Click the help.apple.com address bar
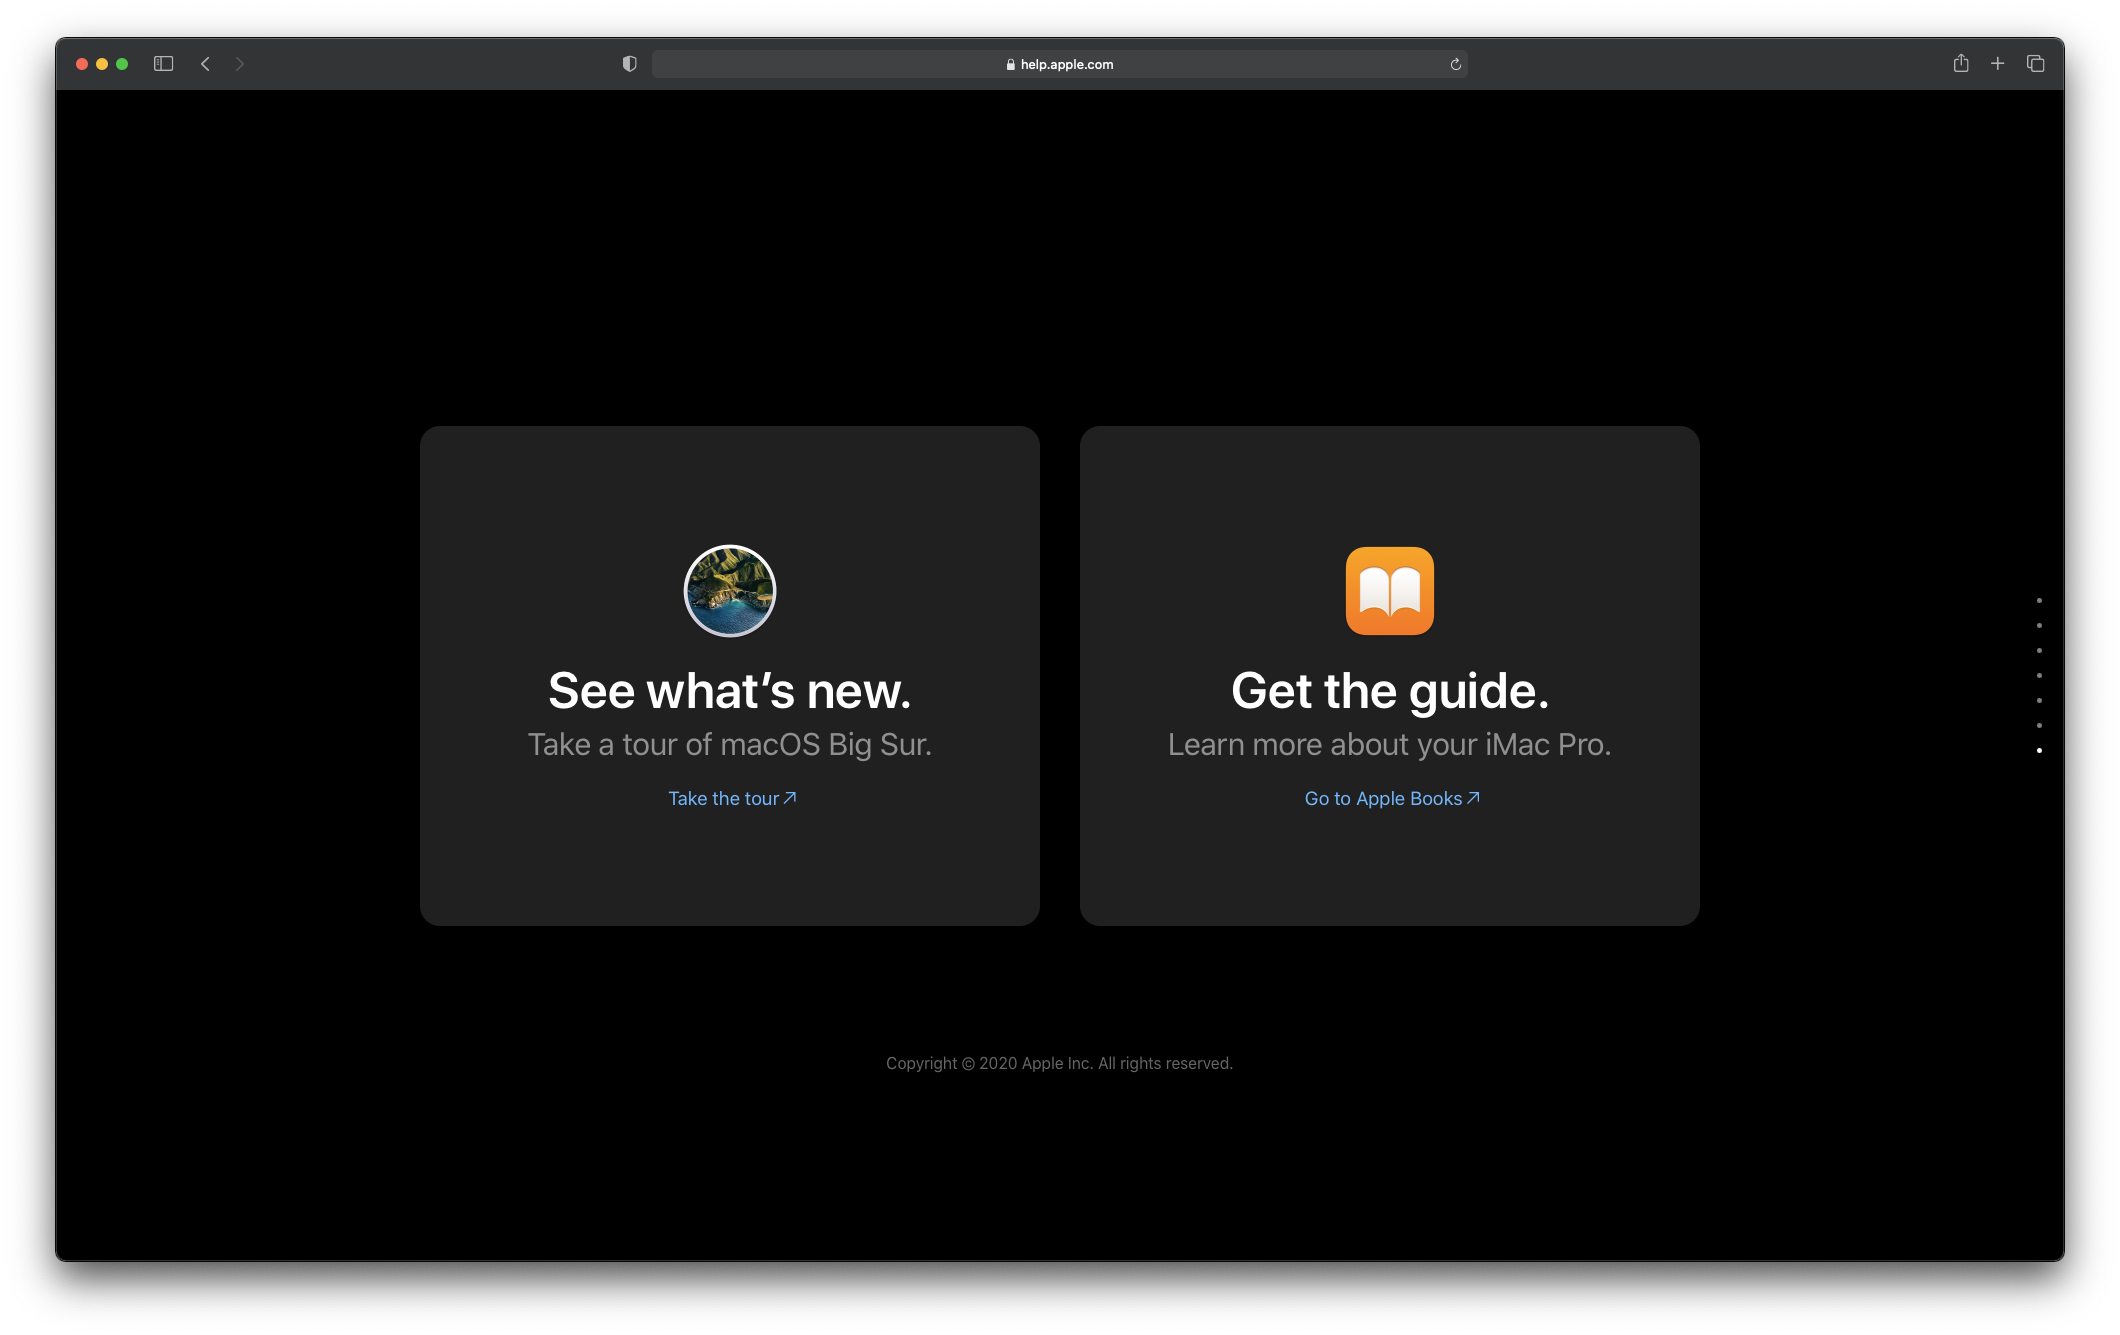 coord(1059,64)
